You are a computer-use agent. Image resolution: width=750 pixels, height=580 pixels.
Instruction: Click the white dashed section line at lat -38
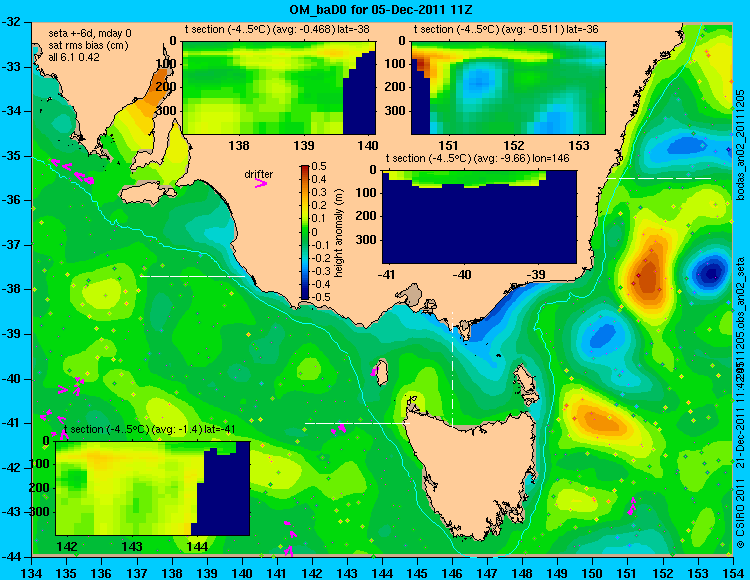click(192, 276)
